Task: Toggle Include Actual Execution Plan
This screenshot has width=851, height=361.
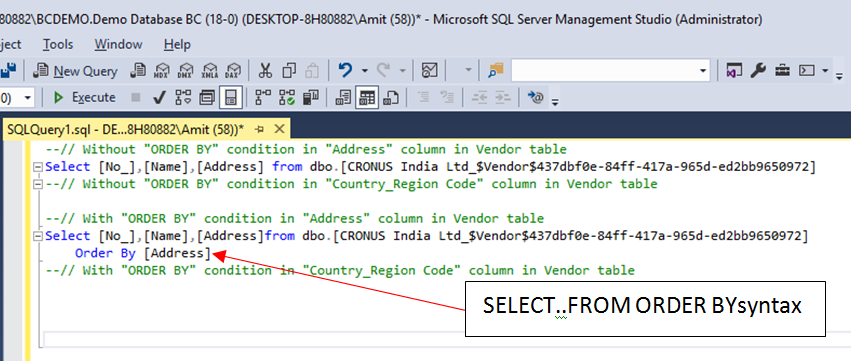Action: coord(263,98)
